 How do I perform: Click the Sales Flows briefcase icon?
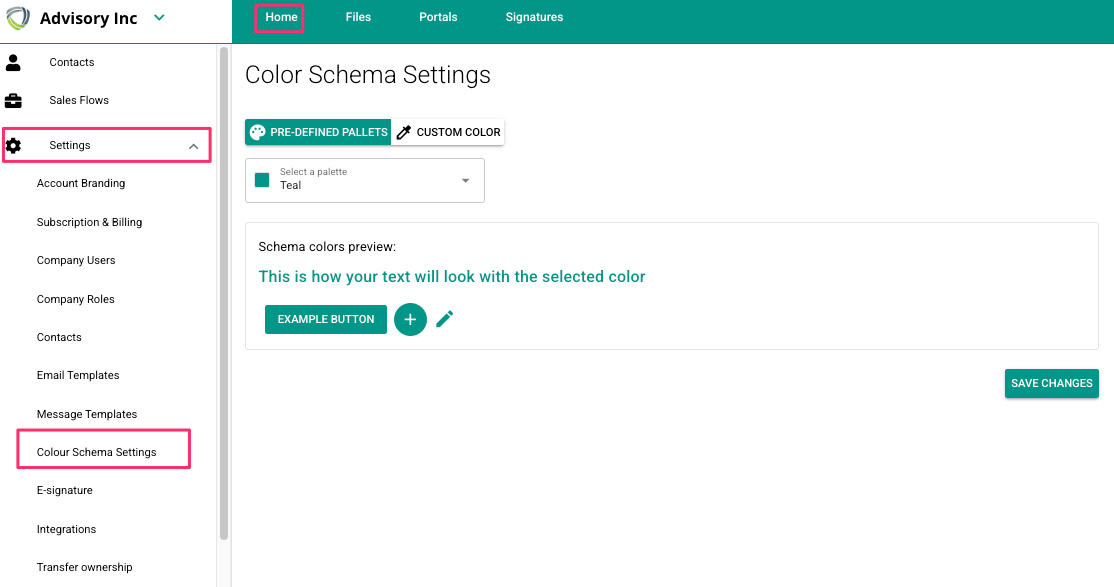tap(13, 101)
